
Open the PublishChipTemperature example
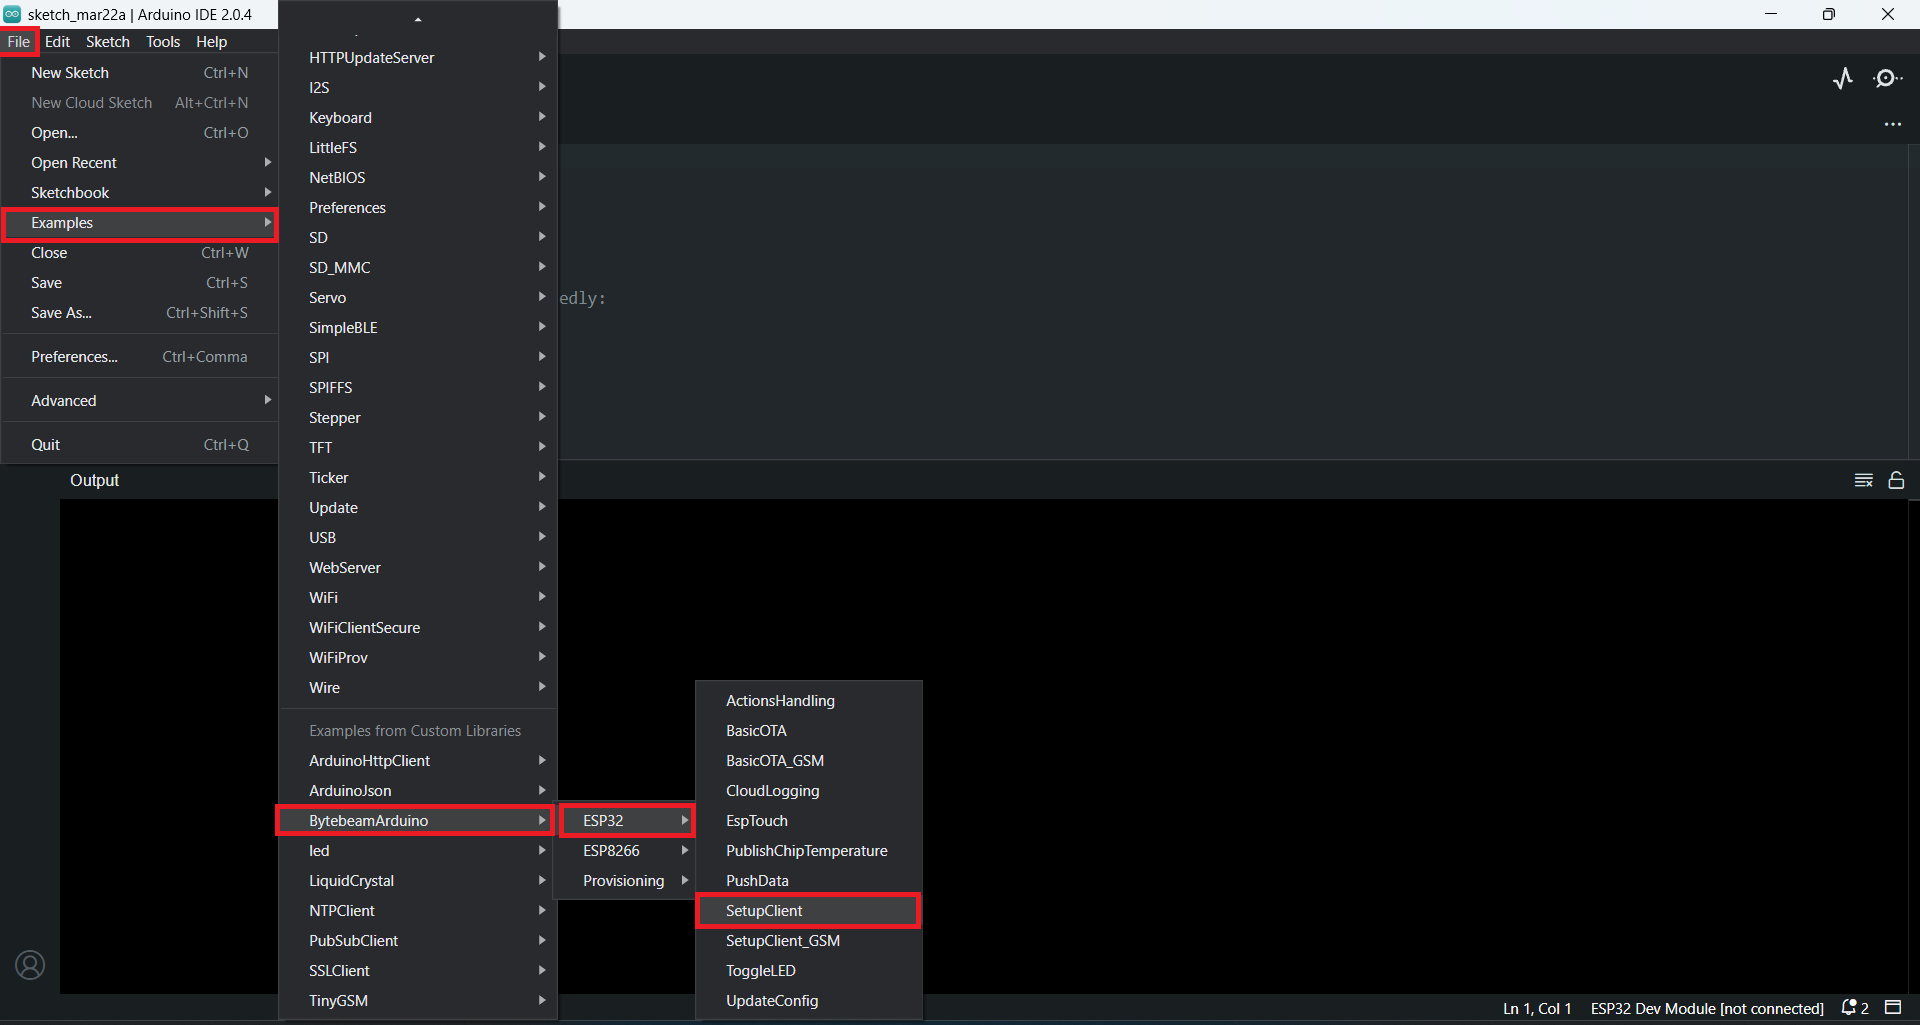pyautogui.click(x=809, y=851)
